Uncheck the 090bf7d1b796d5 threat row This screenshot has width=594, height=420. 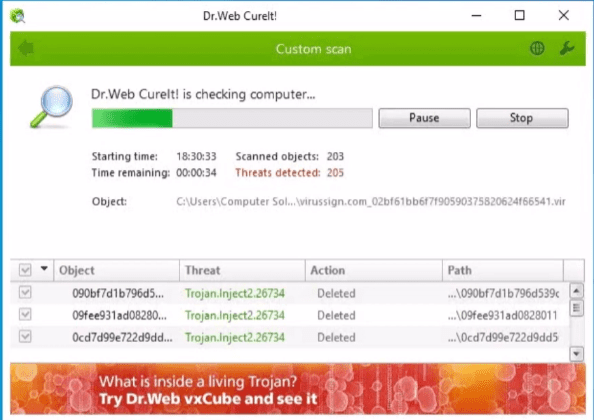(25, 292)
